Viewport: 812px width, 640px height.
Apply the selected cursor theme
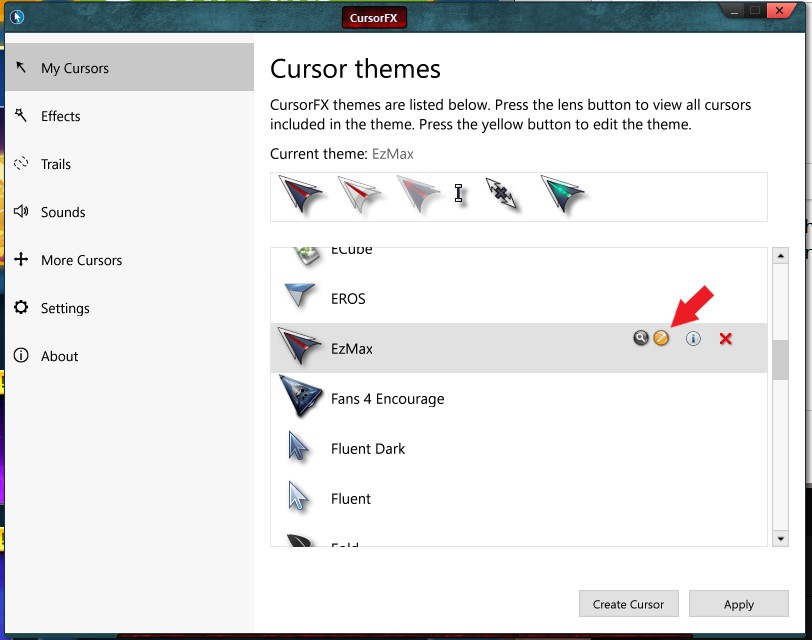[x=738, y=604]
